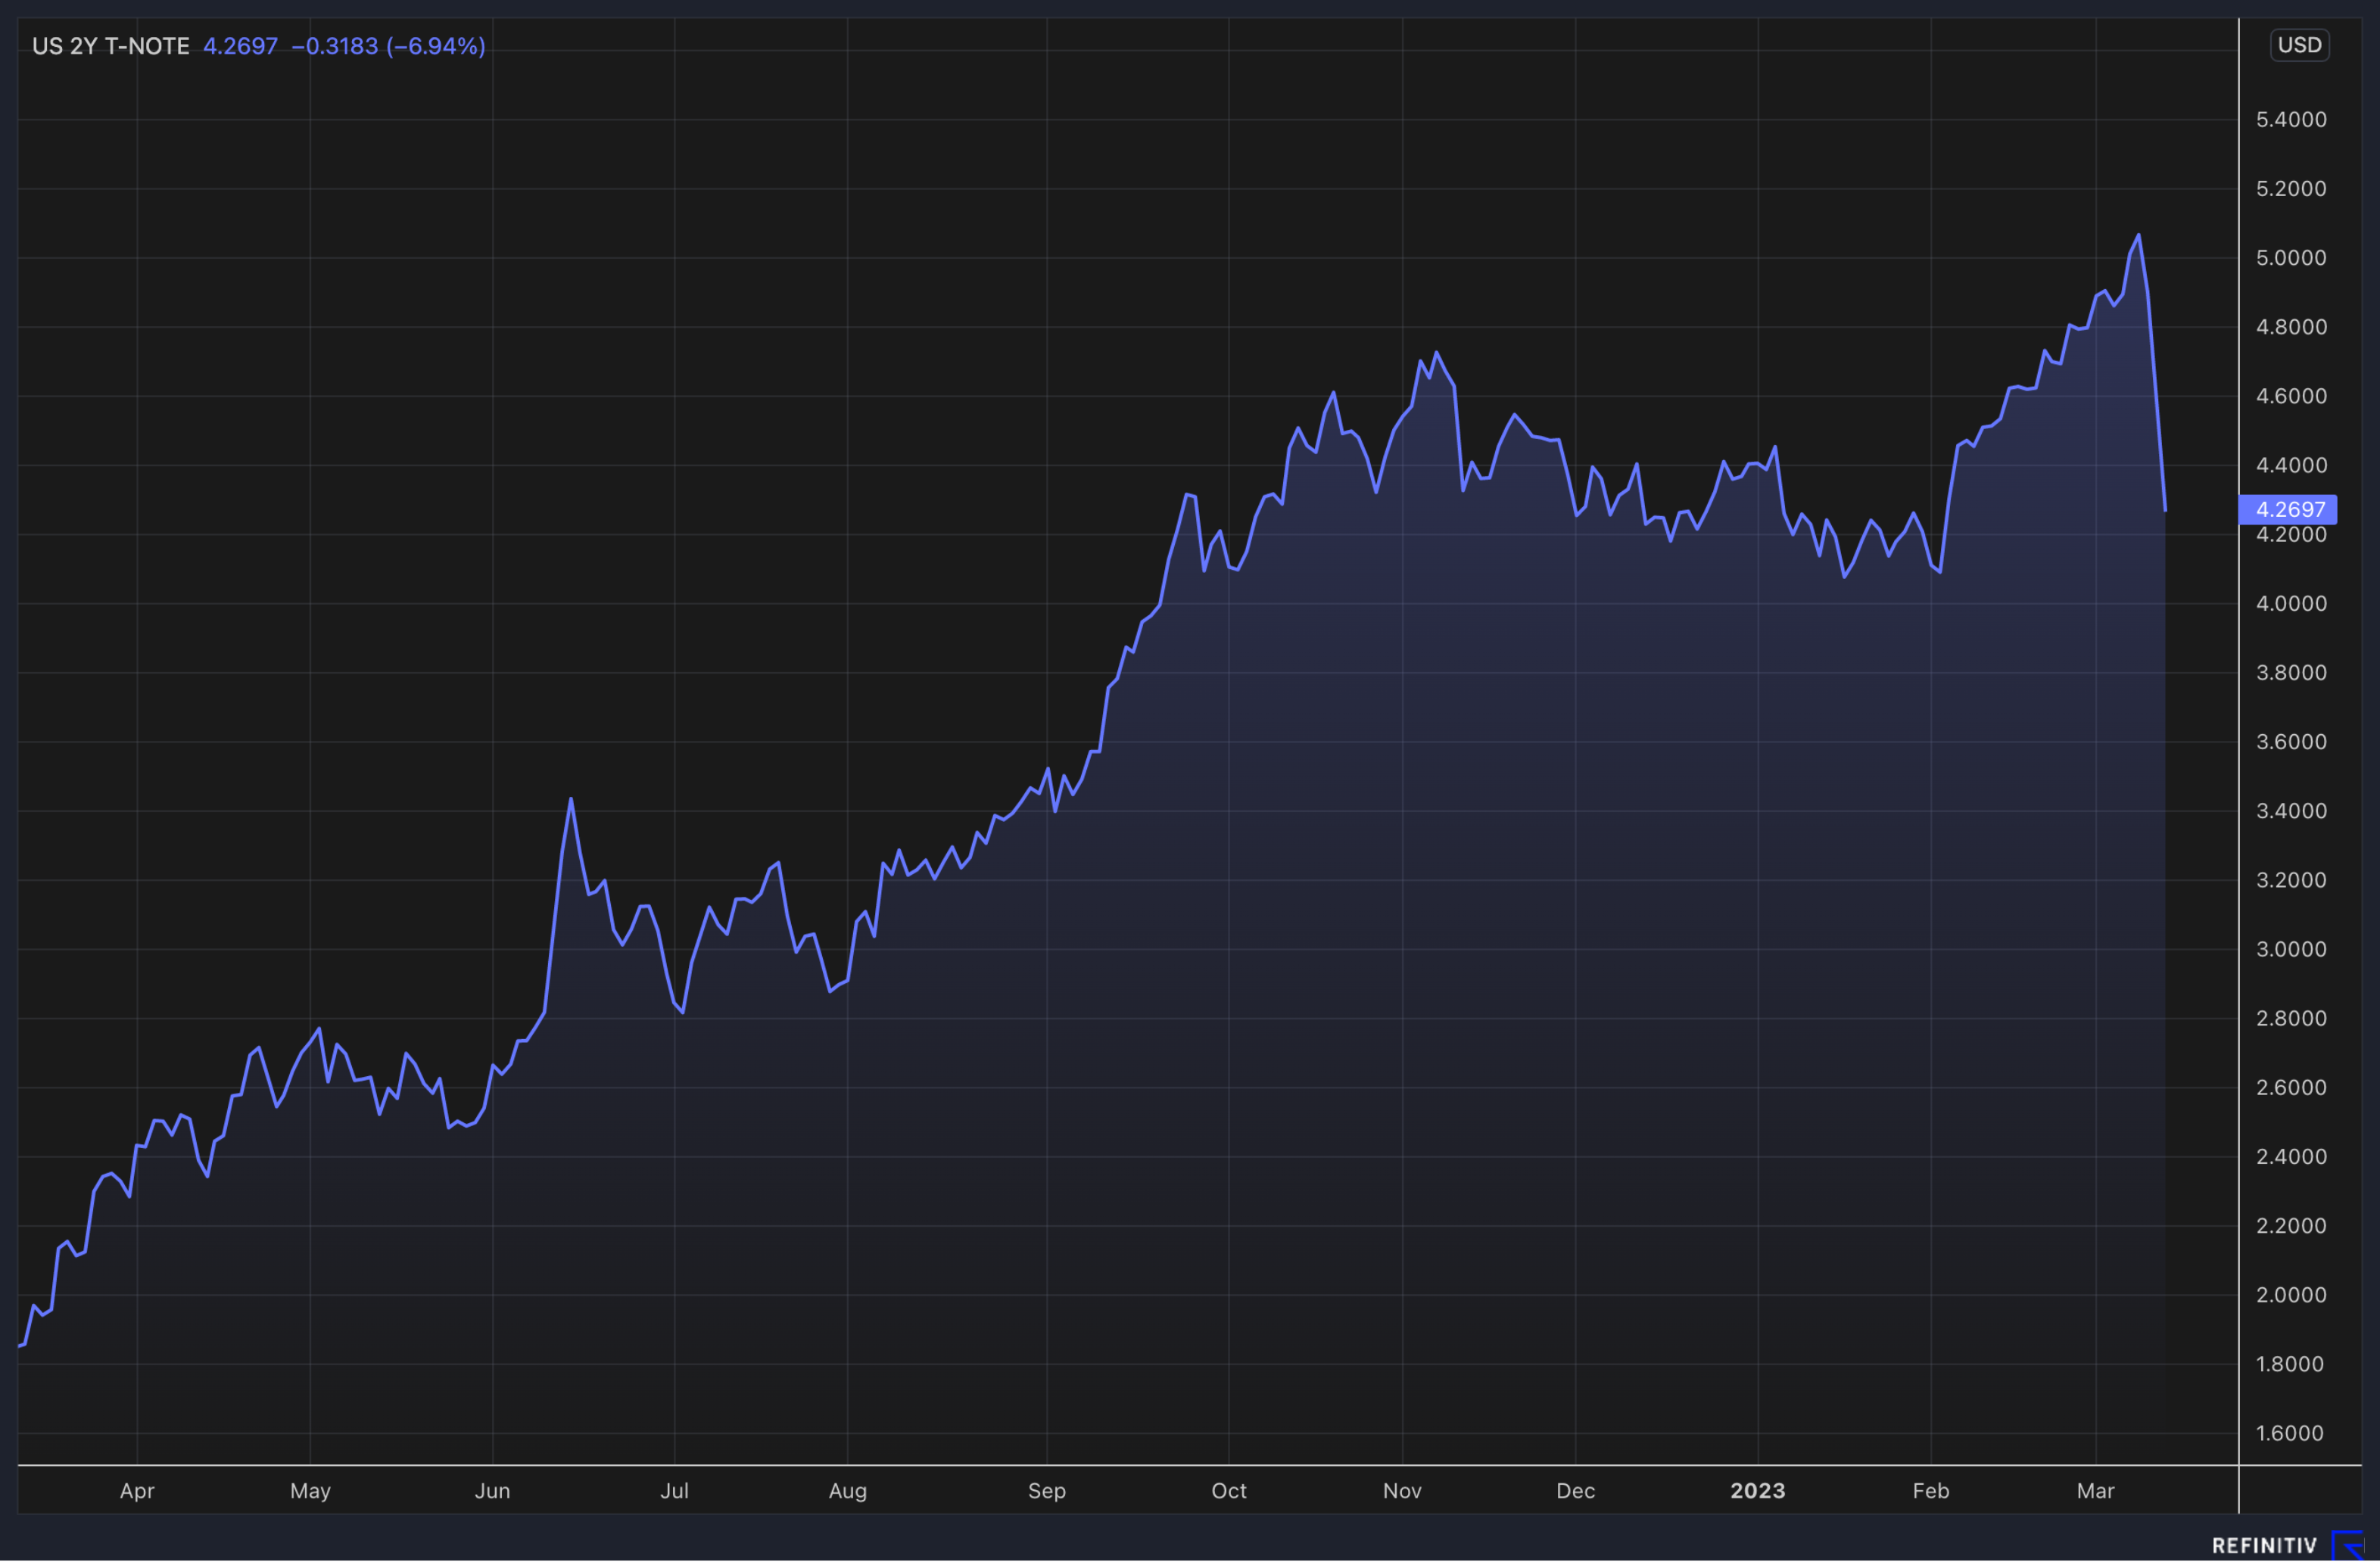Click the 1.6000 price axis label
This screenshot has width=2380, height=1562.
tap(2291, 1433)
